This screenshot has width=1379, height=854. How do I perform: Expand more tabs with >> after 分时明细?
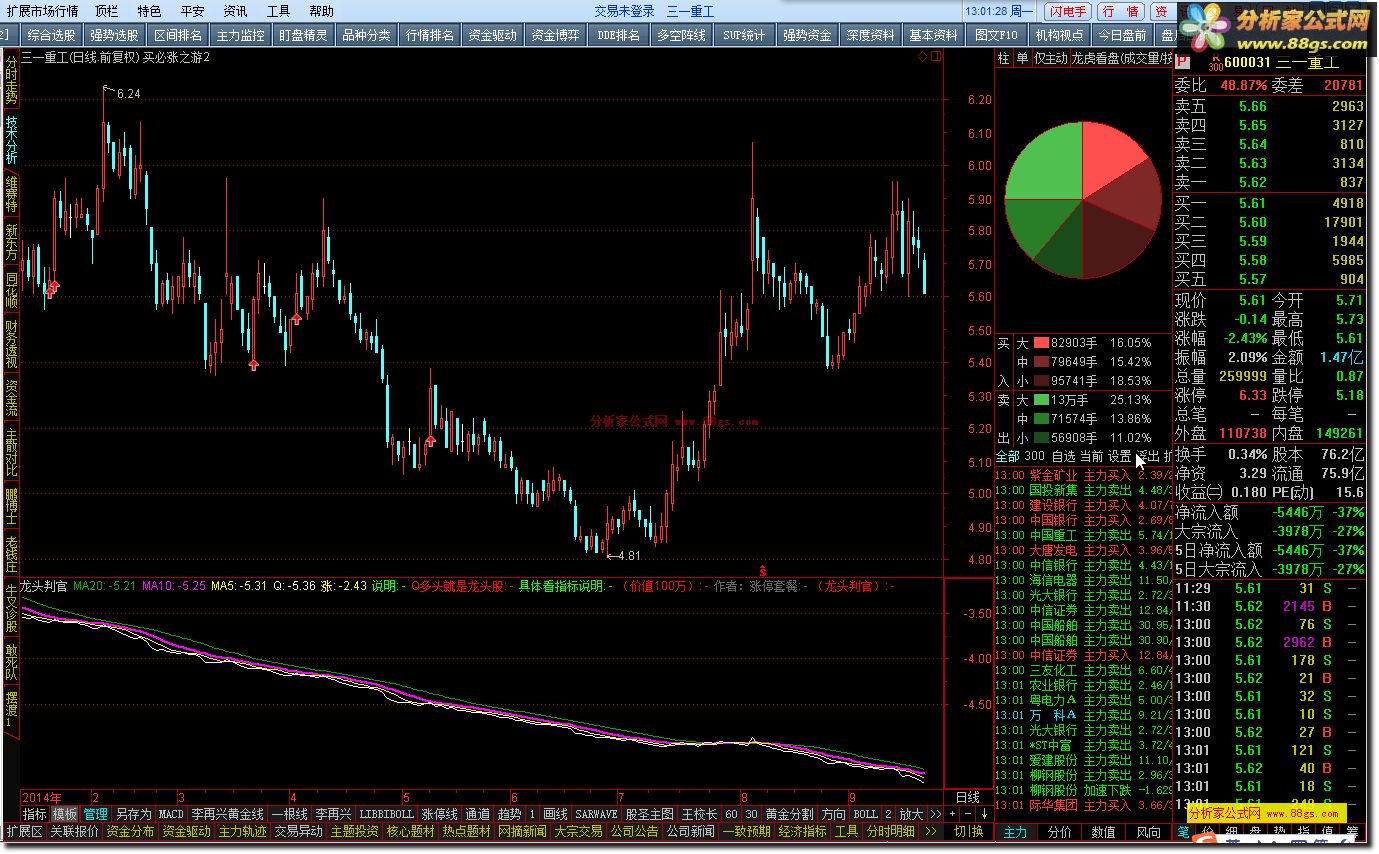[930, 831]
